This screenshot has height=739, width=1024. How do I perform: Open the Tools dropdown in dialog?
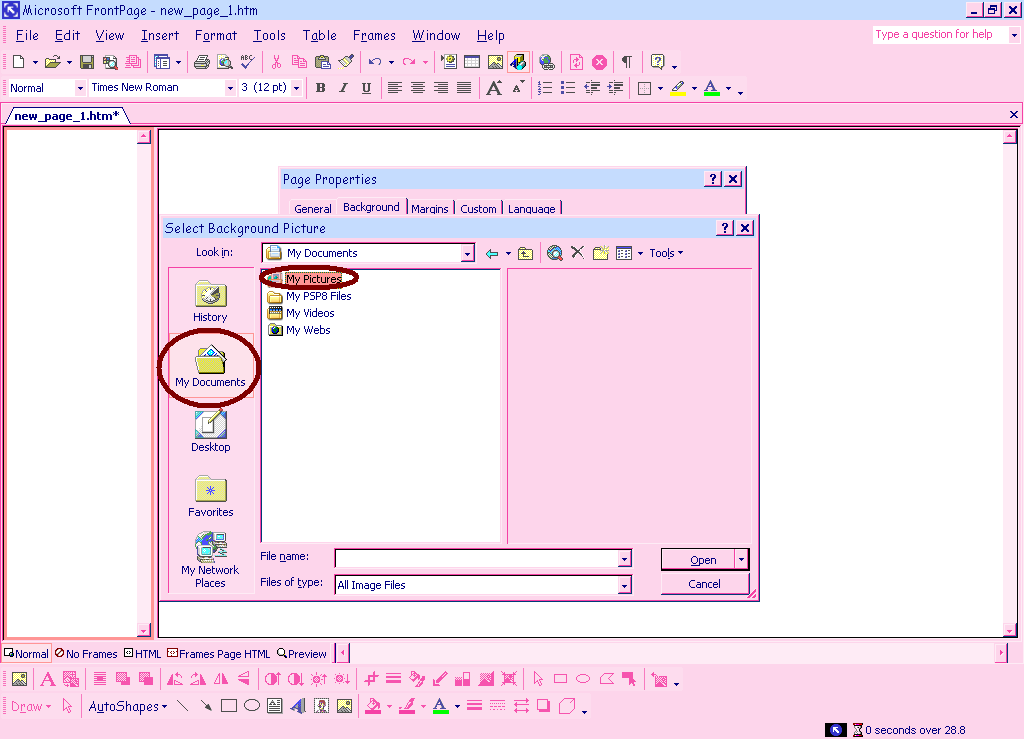(665, 253)
